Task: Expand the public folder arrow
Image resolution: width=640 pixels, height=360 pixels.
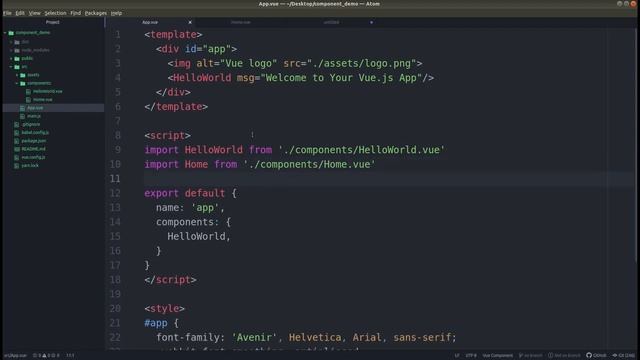Action: coord(11,58)
